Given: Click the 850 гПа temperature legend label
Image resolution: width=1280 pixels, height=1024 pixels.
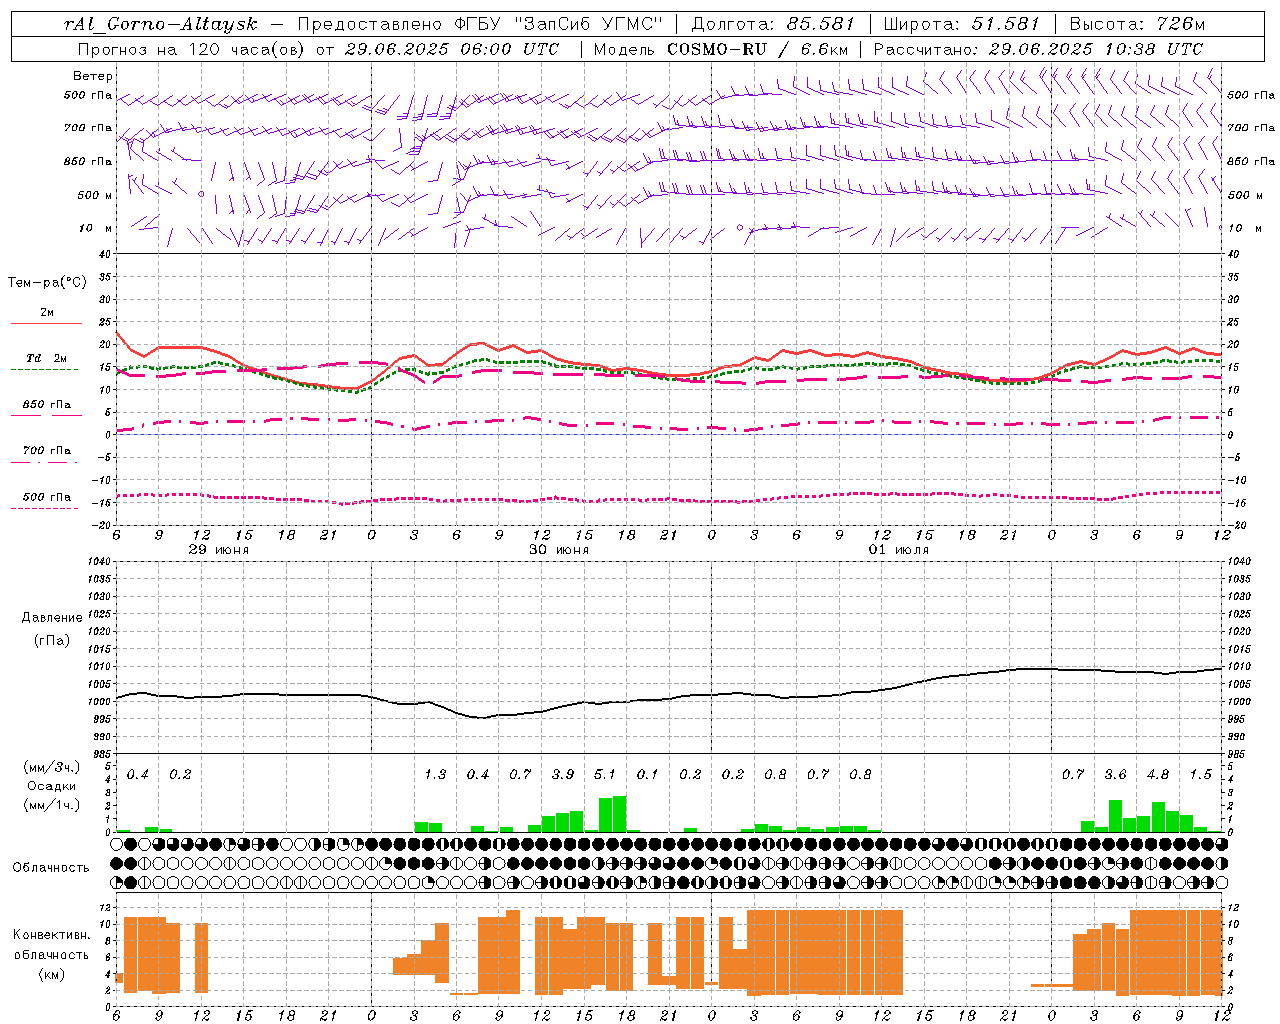Looking at the screenshot, I should tap(47, 405).
